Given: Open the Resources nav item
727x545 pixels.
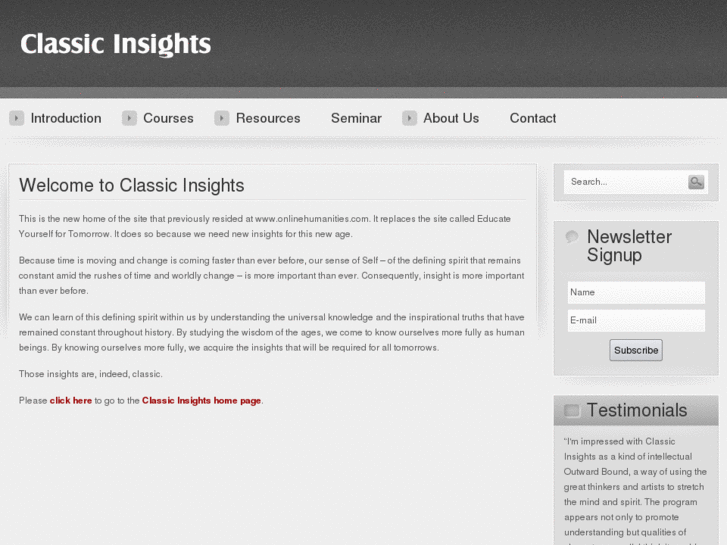Looking at the screenshot, I should point(268,118).
